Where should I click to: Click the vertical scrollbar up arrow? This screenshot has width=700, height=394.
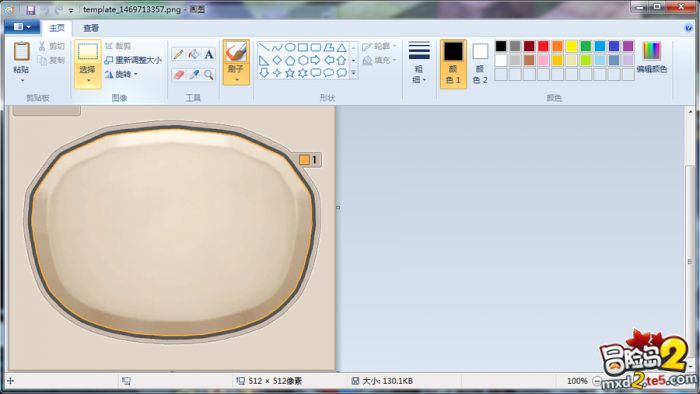690,112
